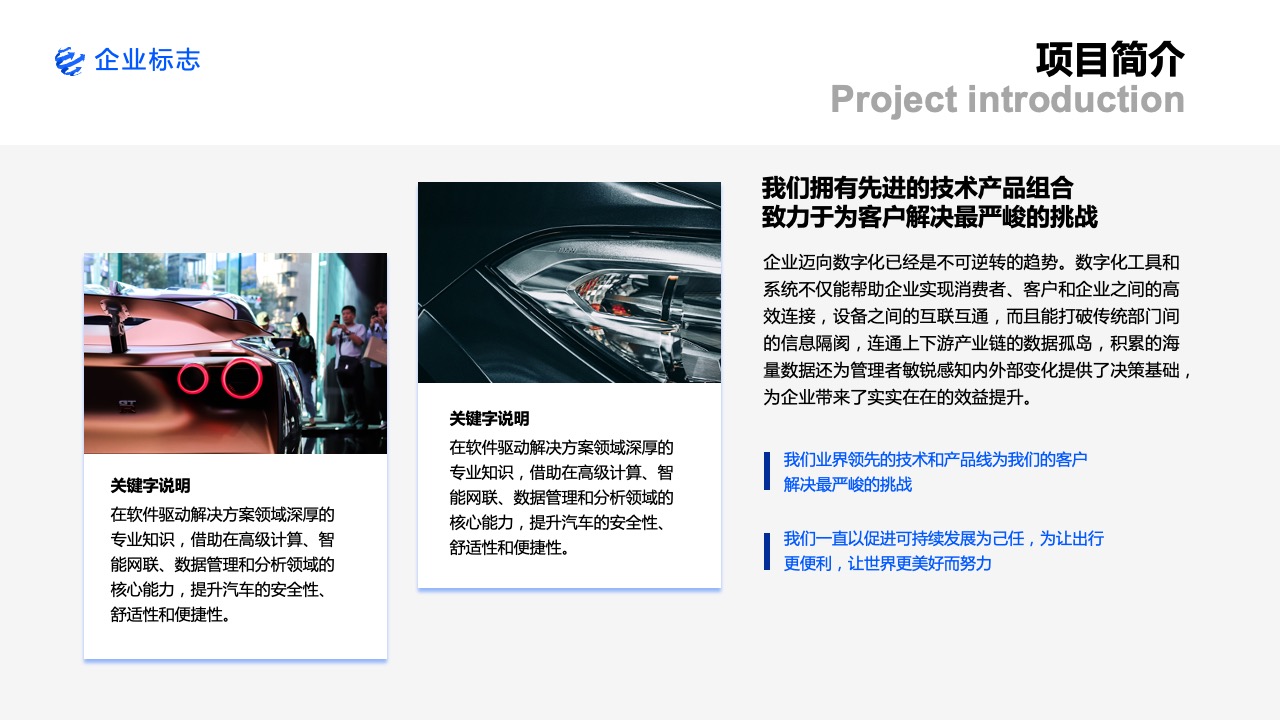The image size is (1280, 720).
Task: Select 关键字说明 heading under headlight photo
Action: tap(489, 419)
